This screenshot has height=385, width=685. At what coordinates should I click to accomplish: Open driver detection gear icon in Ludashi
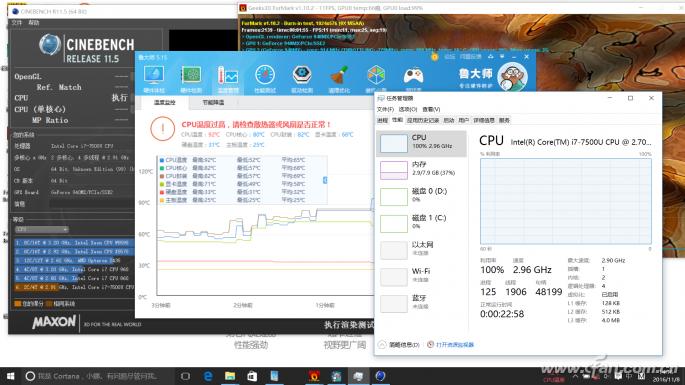click(302, 76)
